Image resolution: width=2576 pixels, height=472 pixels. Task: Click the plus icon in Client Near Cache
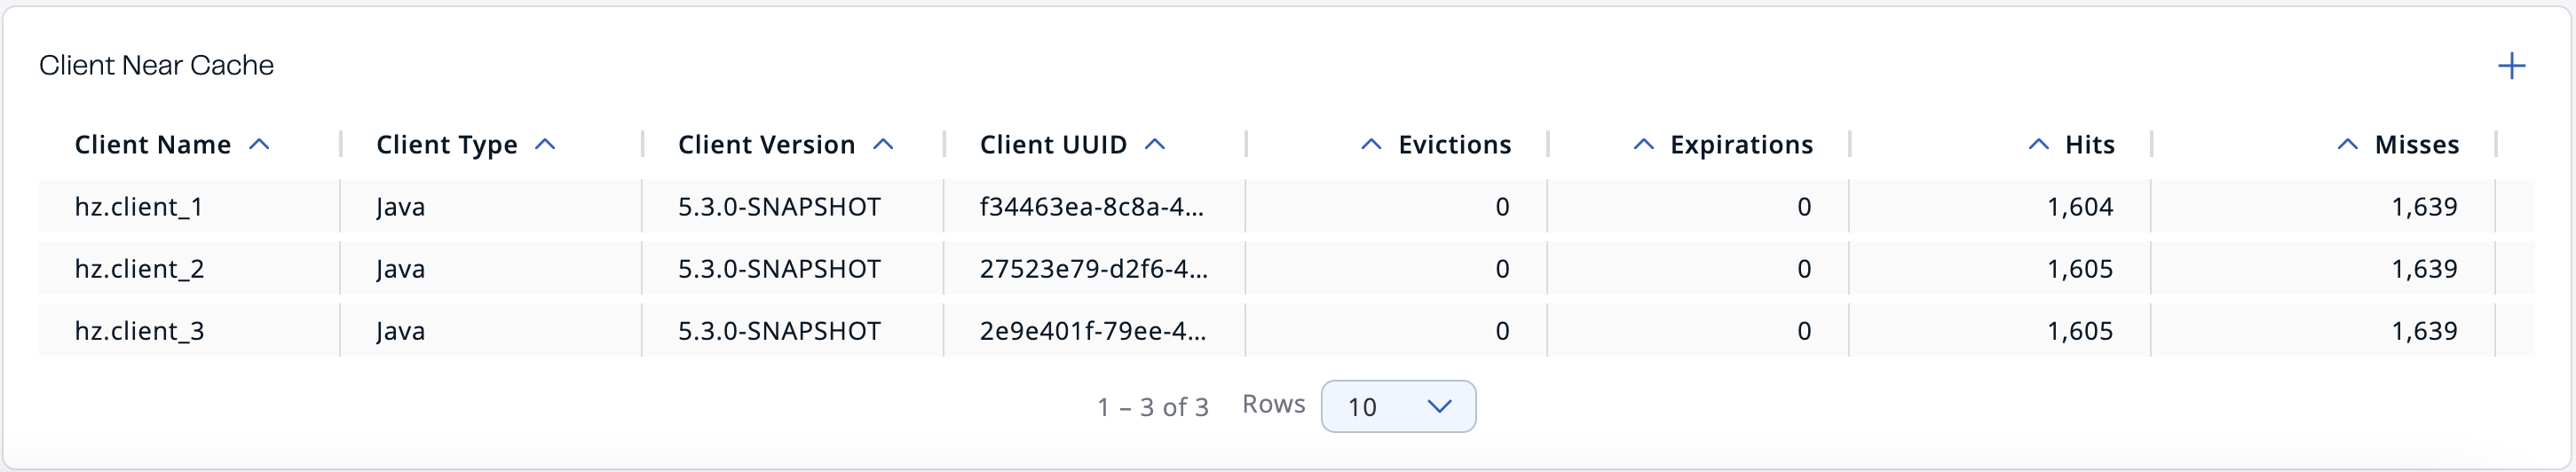coord(2511,67)
